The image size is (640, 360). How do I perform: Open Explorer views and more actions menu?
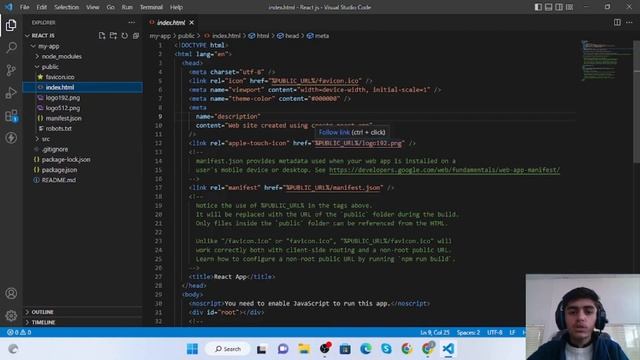click(131, 23)
